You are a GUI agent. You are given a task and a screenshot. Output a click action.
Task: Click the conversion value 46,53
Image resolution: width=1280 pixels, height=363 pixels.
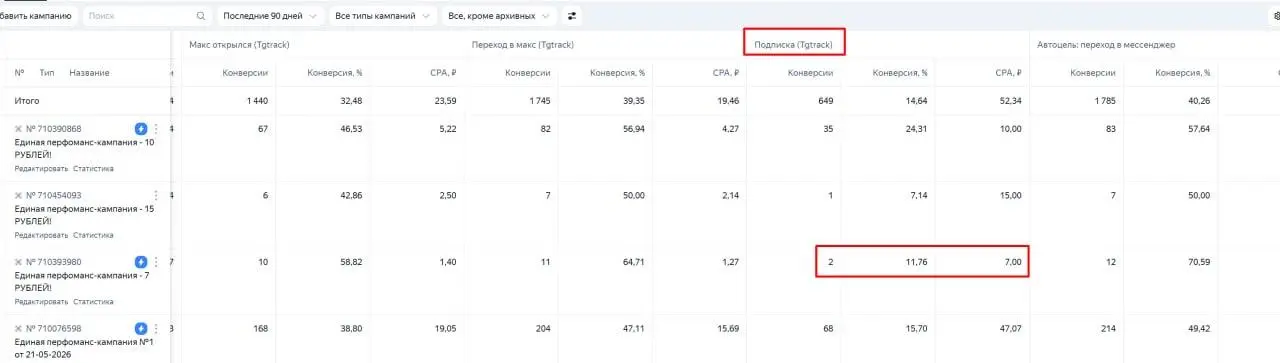click(350, 129)
